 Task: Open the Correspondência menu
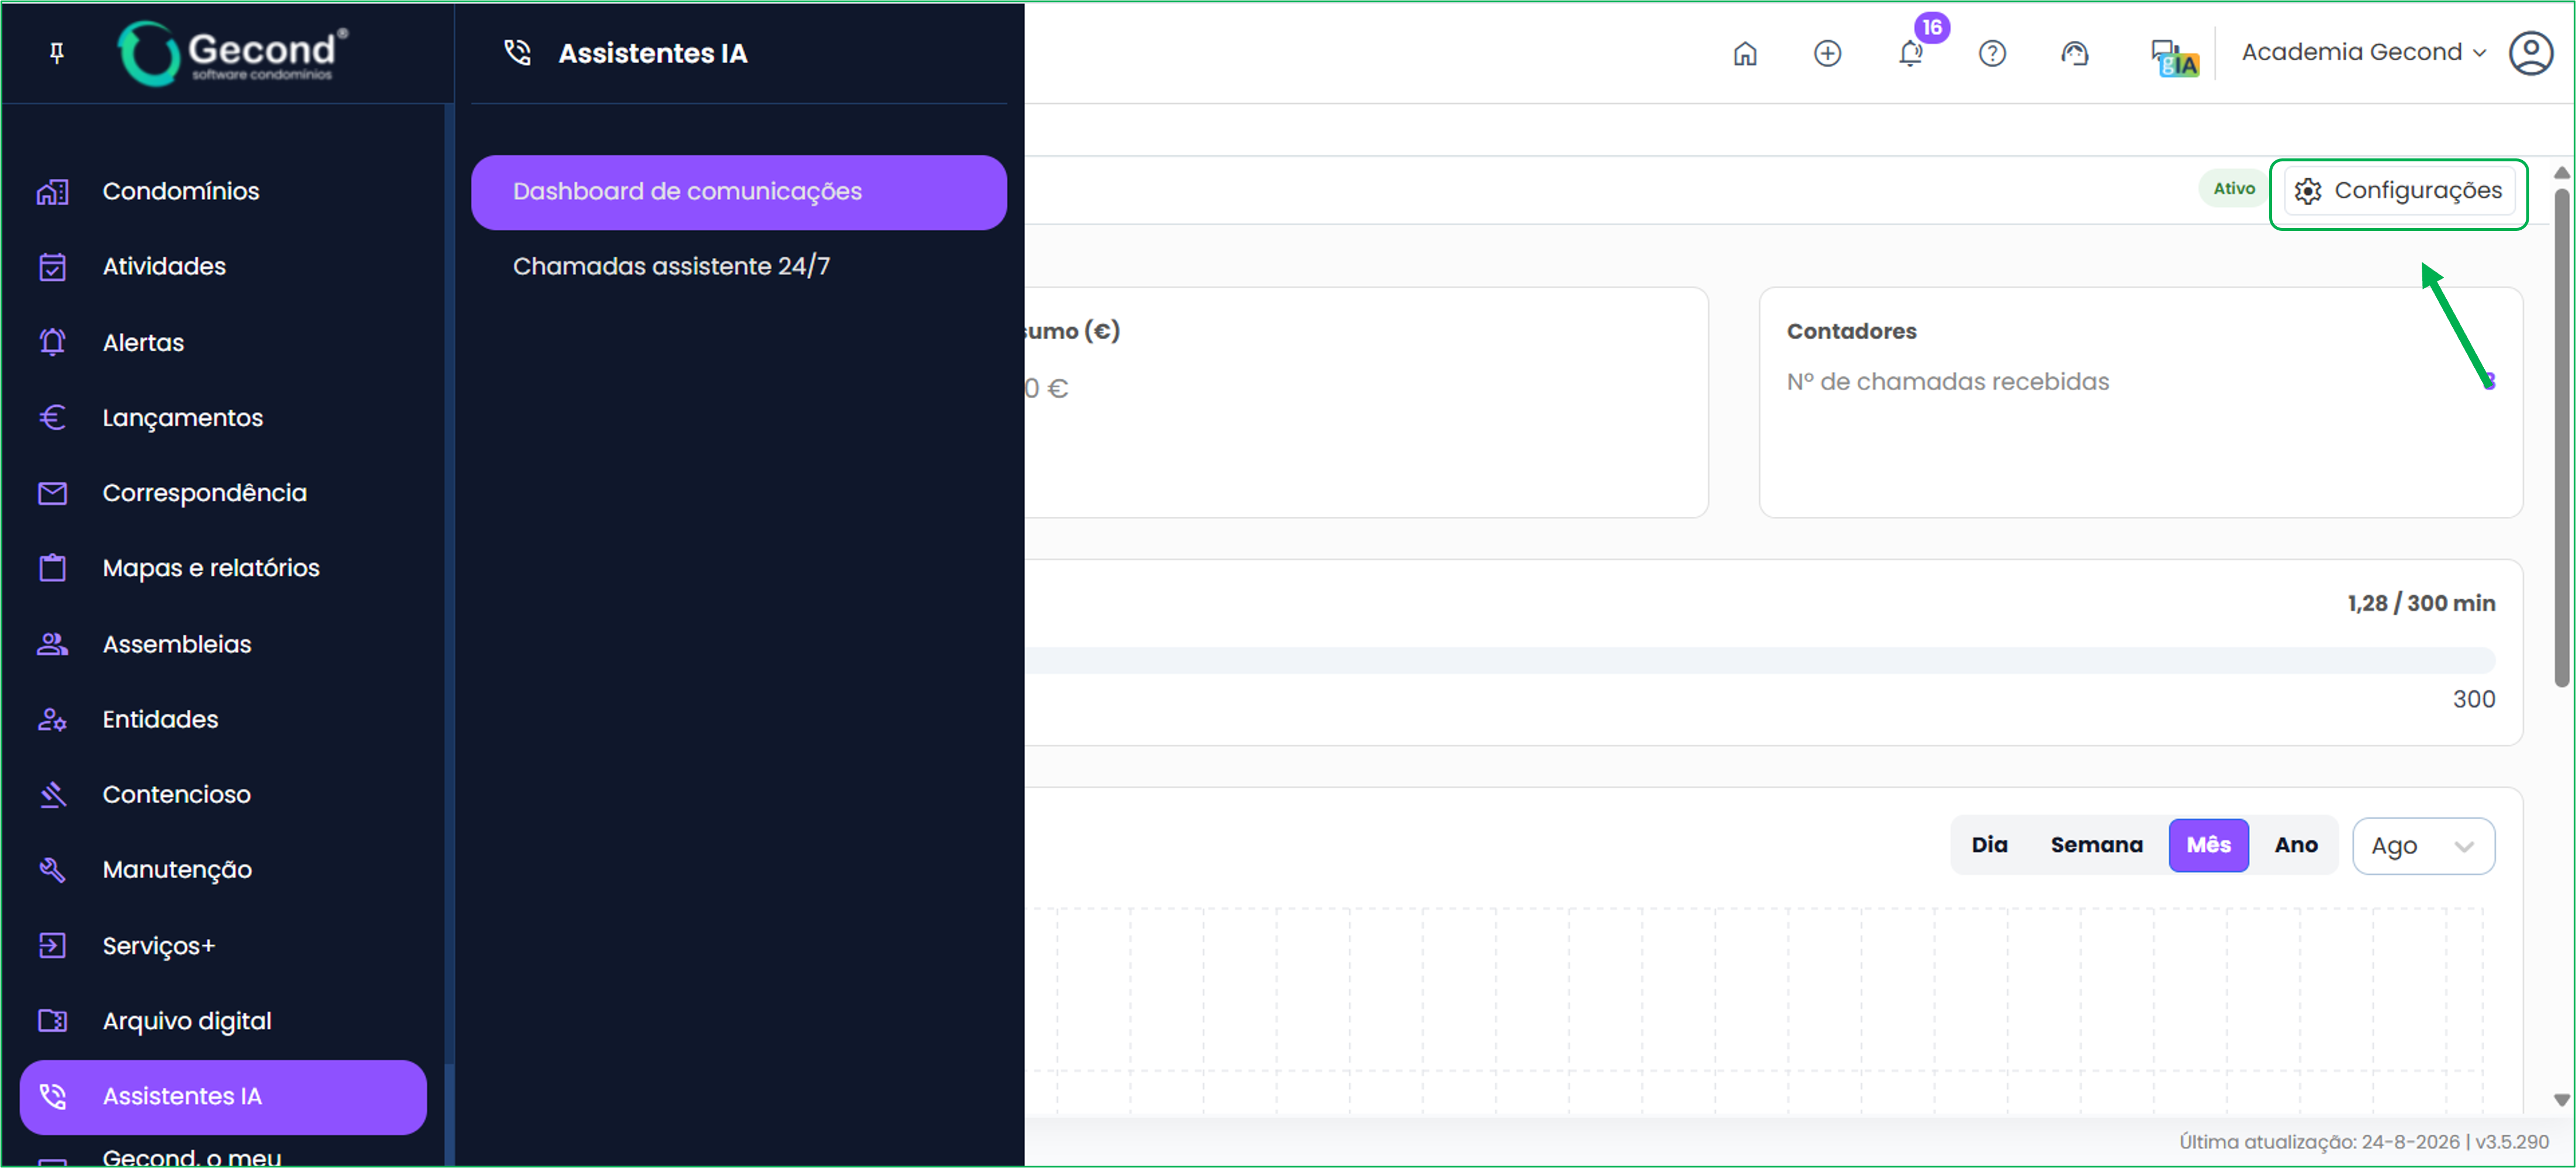click(223, 493)
